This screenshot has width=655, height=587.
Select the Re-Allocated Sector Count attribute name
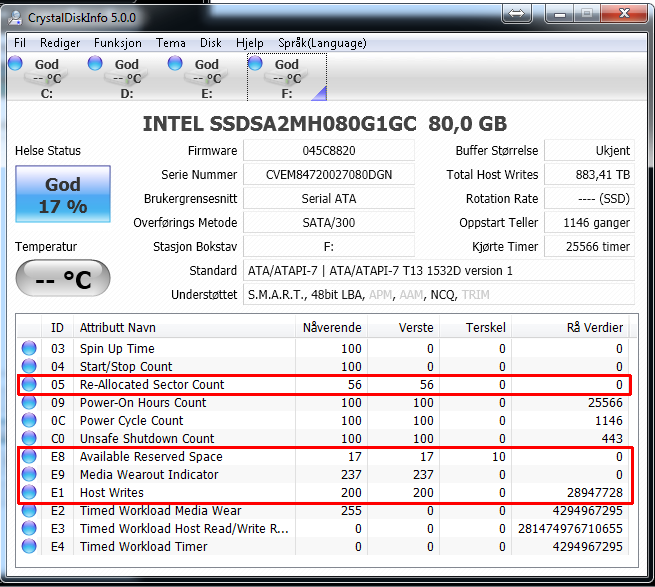click(152, 384)
